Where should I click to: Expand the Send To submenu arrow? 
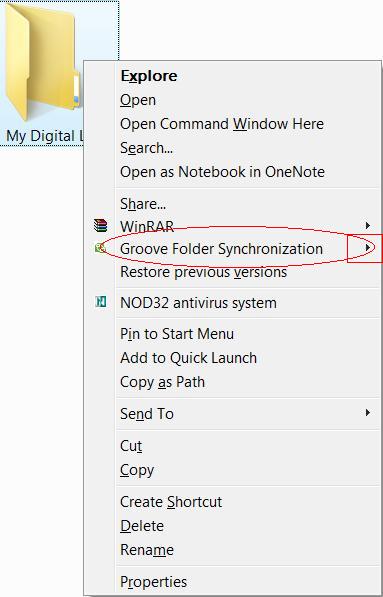pos(367,413)
